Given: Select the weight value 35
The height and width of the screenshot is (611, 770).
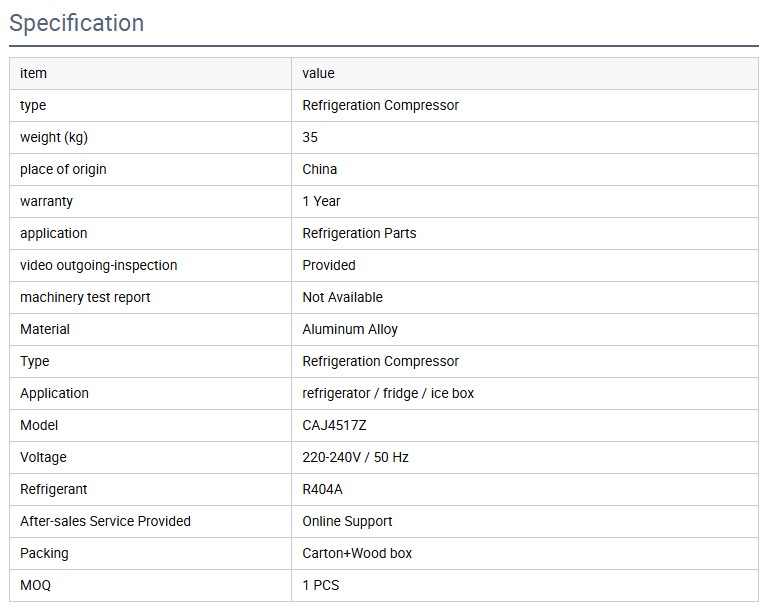Looking at the screenshot, I should point(310,137).
